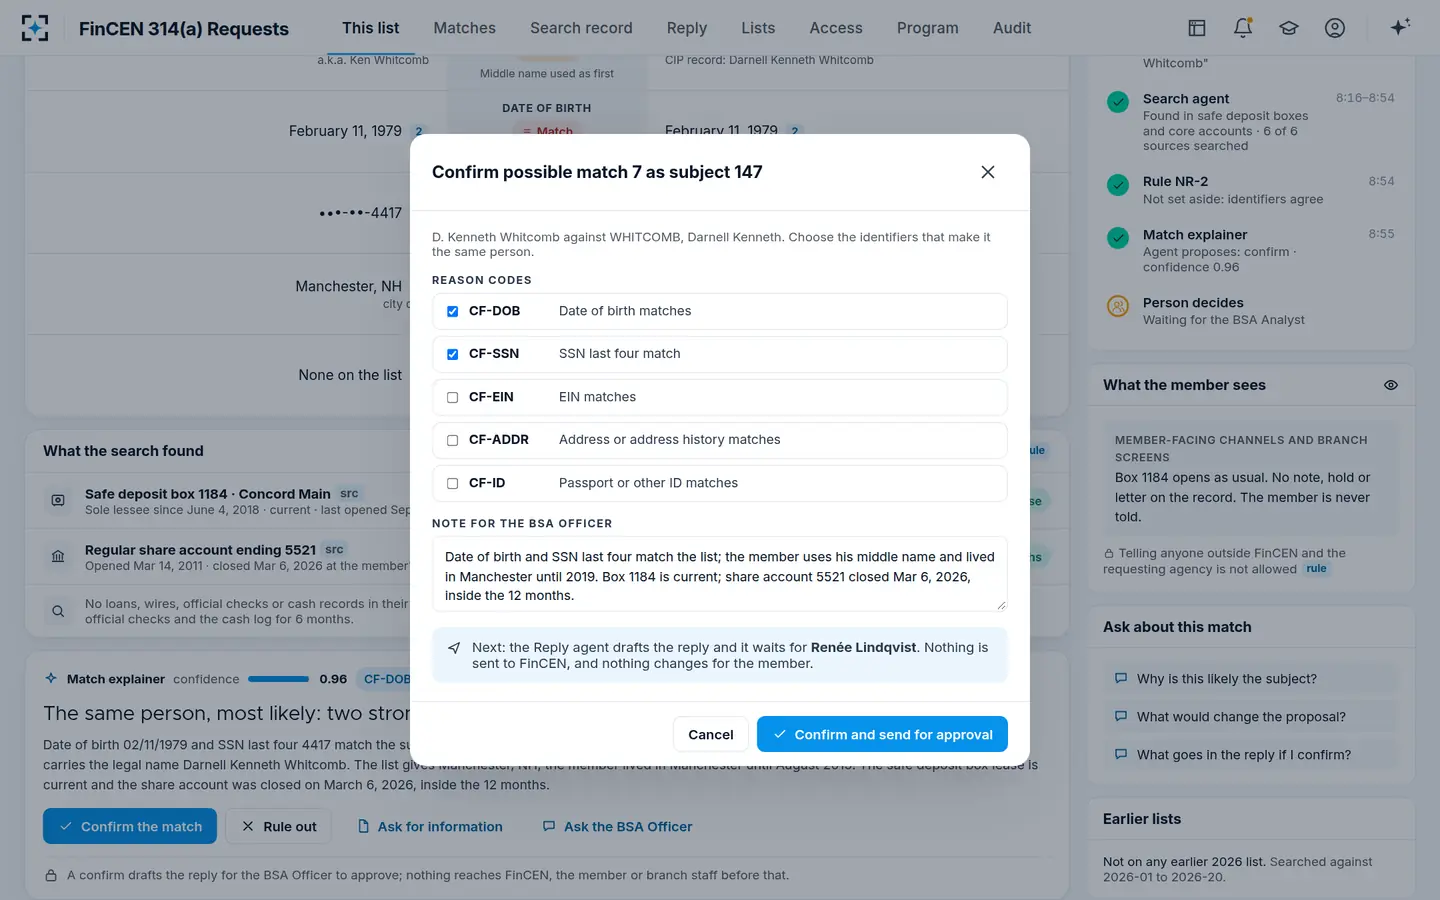Open the user profile icon
1440x900 pixels.
1335,28
